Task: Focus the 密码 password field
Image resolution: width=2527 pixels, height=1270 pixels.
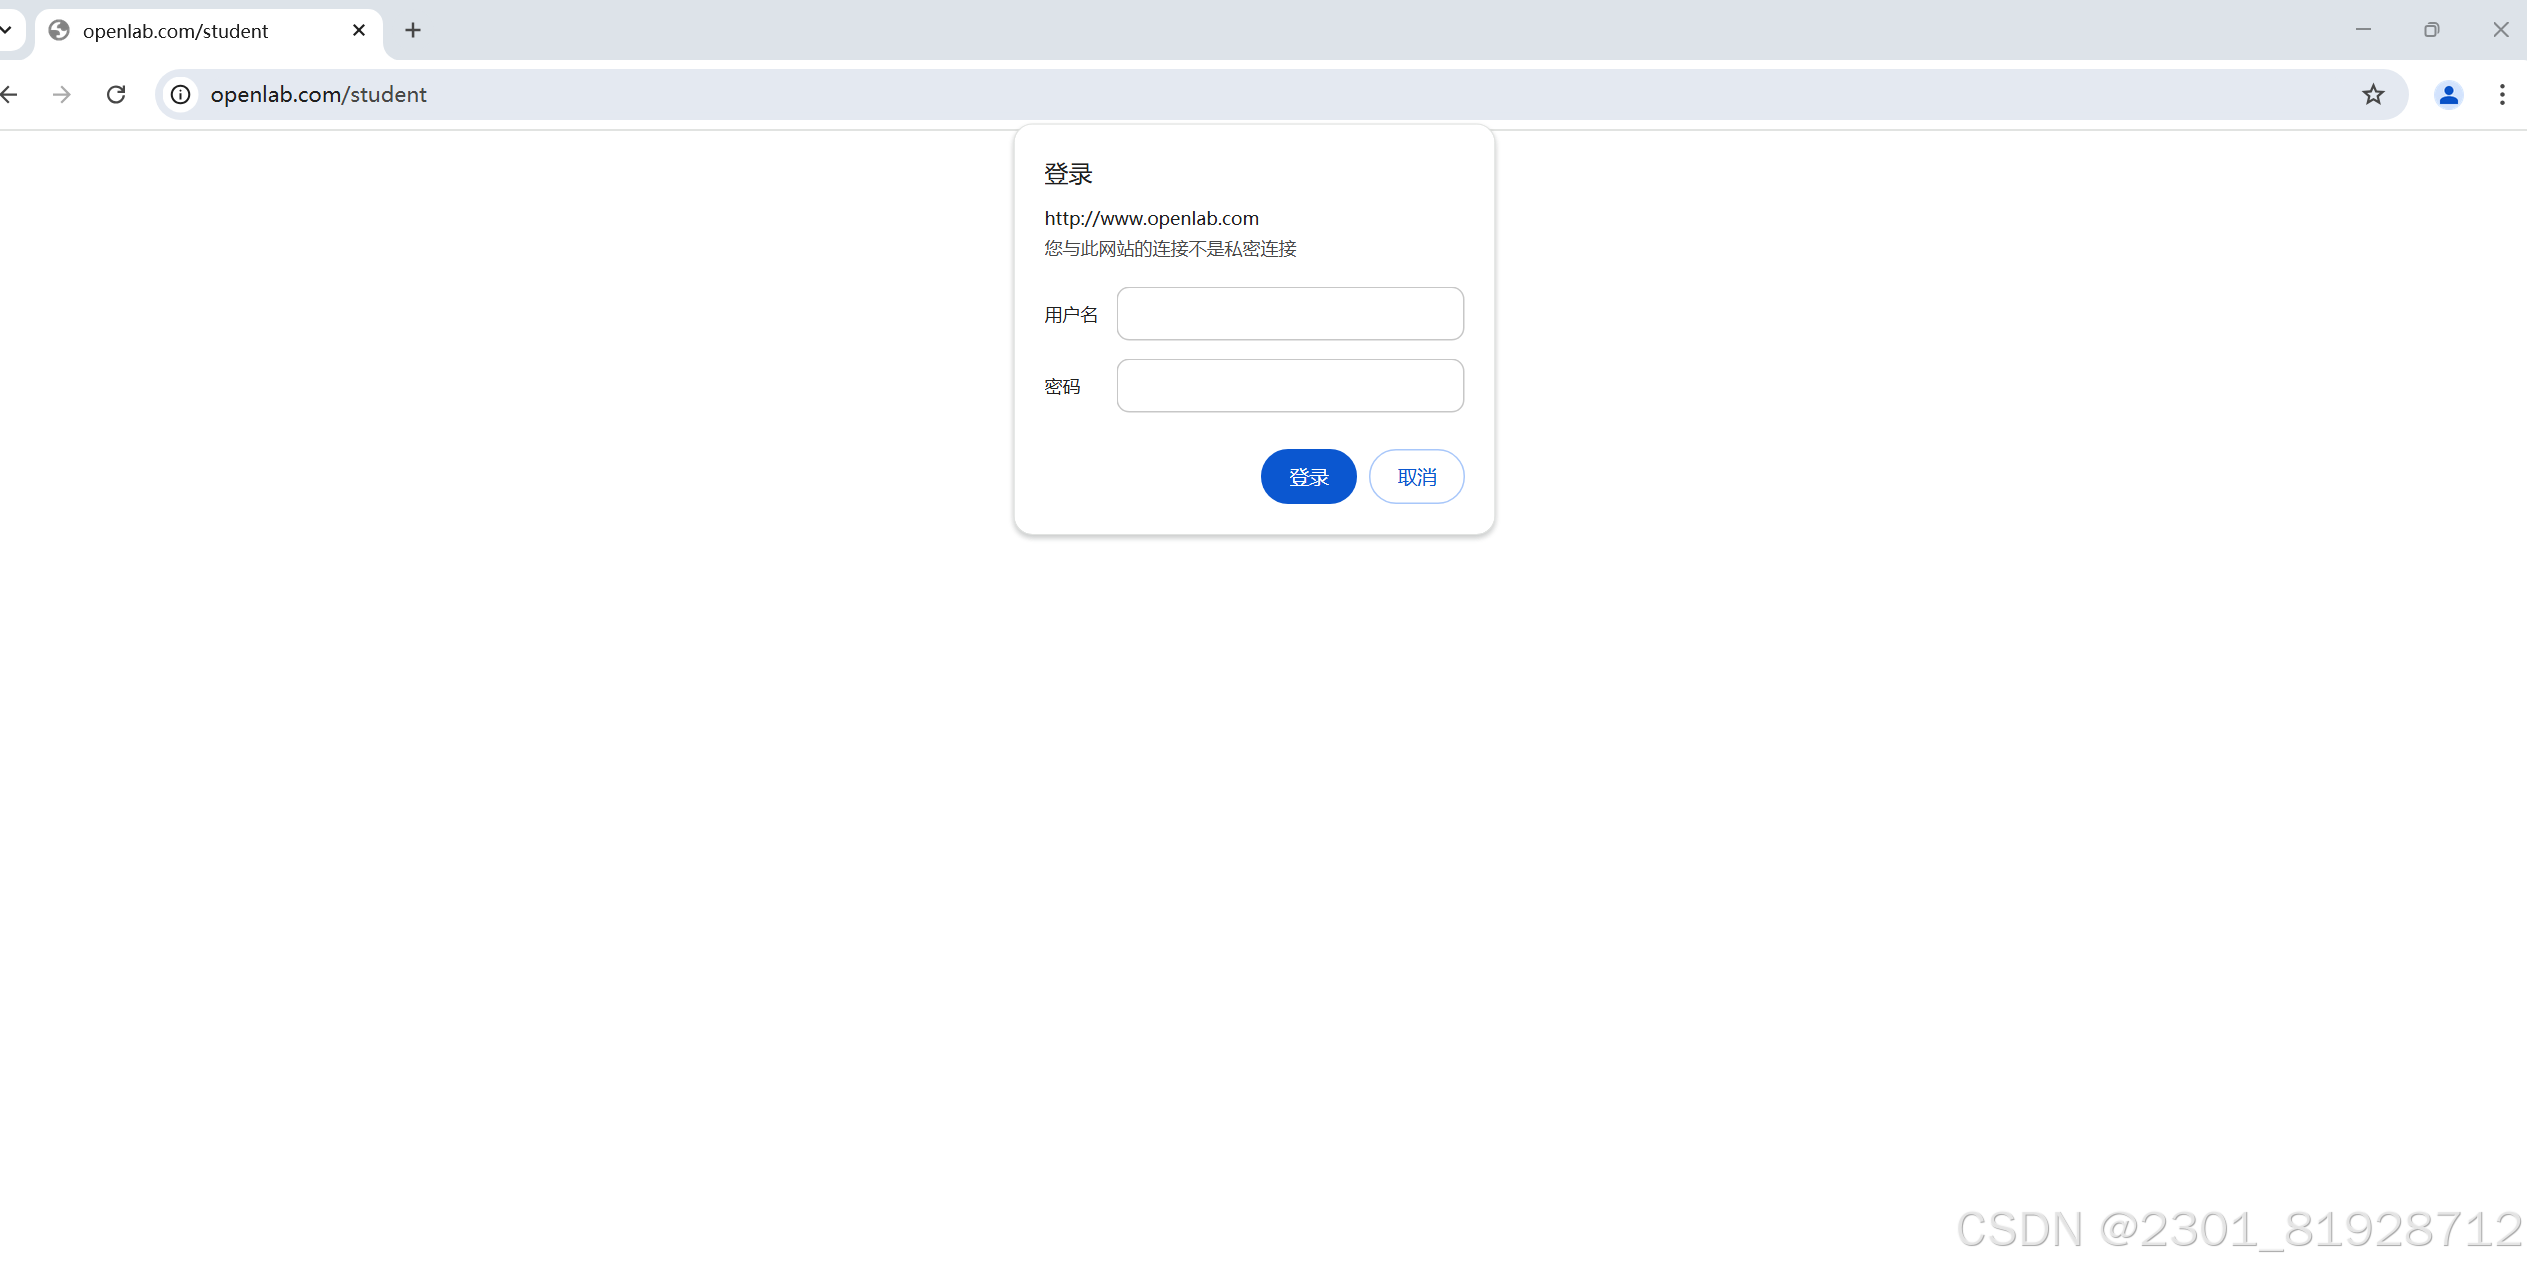Action: tap(1290, 386)
